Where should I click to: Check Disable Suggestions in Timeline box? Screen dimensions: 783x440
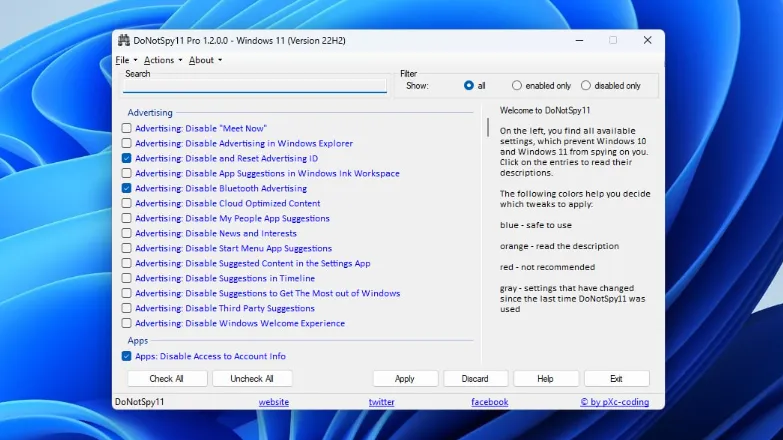(126, 278)
